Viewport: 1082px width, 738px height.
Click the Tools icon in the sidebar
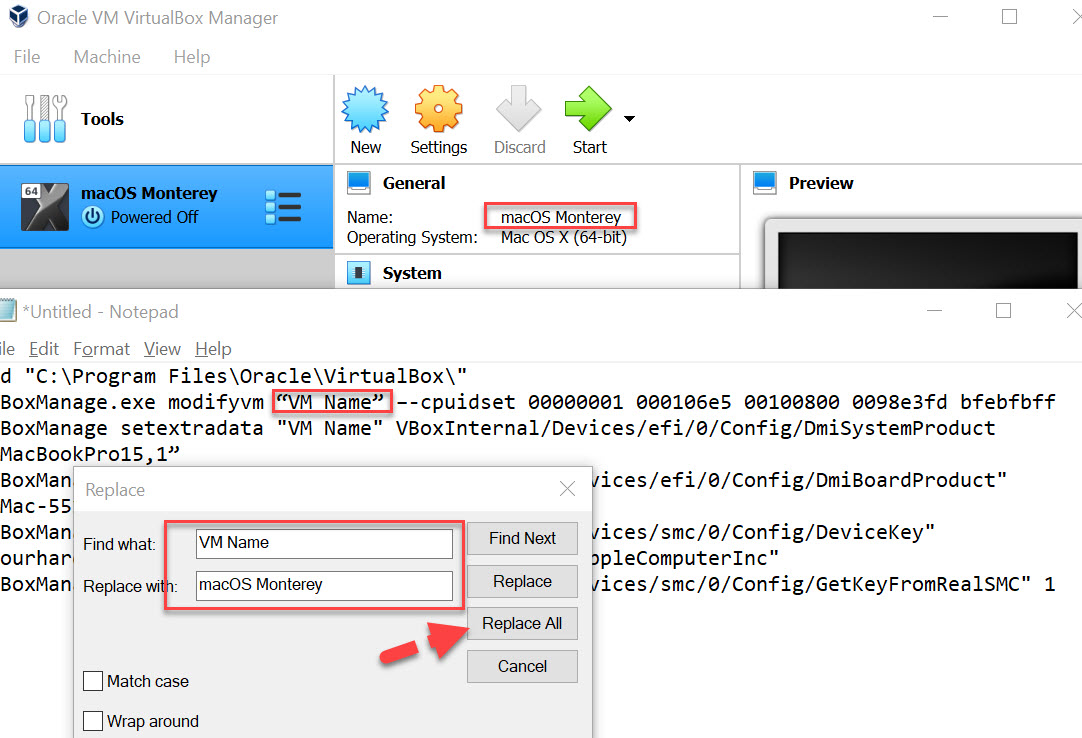click(x=45, y=119)
